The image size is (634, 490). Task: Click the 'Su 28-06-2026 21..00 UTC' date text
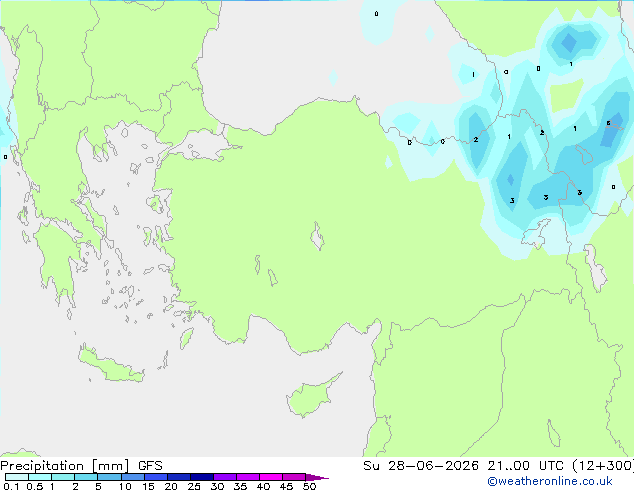pyautogui.click(x=463, y=466)
